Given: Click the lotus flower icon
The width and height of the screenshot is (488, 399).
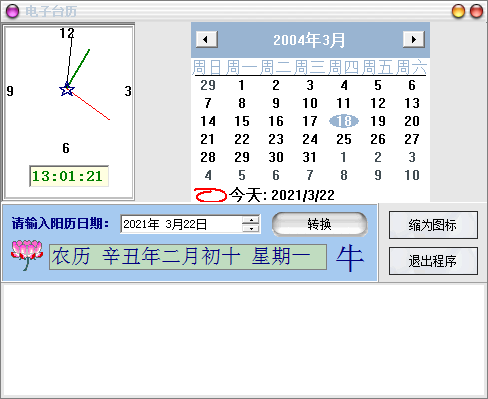Looking at the screenshot, I should (27, 255).
